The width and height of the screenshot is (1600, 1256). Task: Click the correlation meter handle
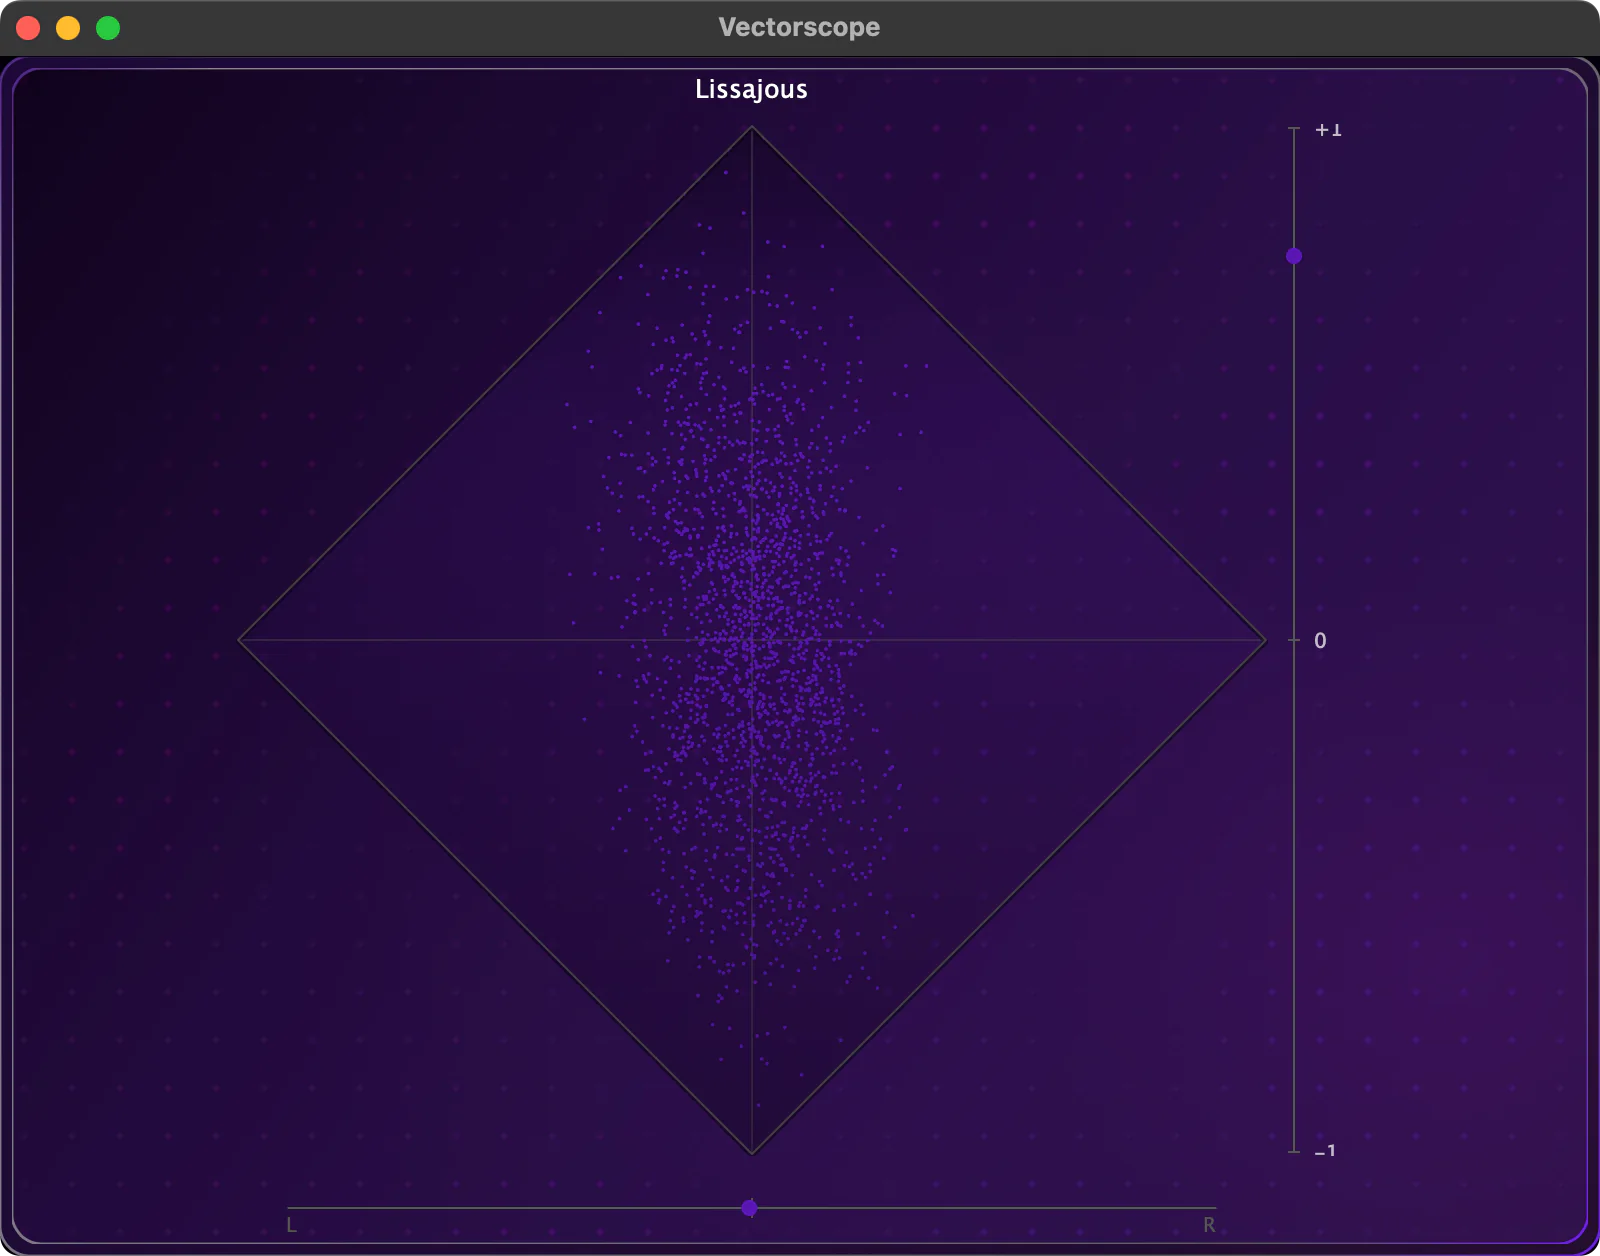click(x=1294, y=256)
